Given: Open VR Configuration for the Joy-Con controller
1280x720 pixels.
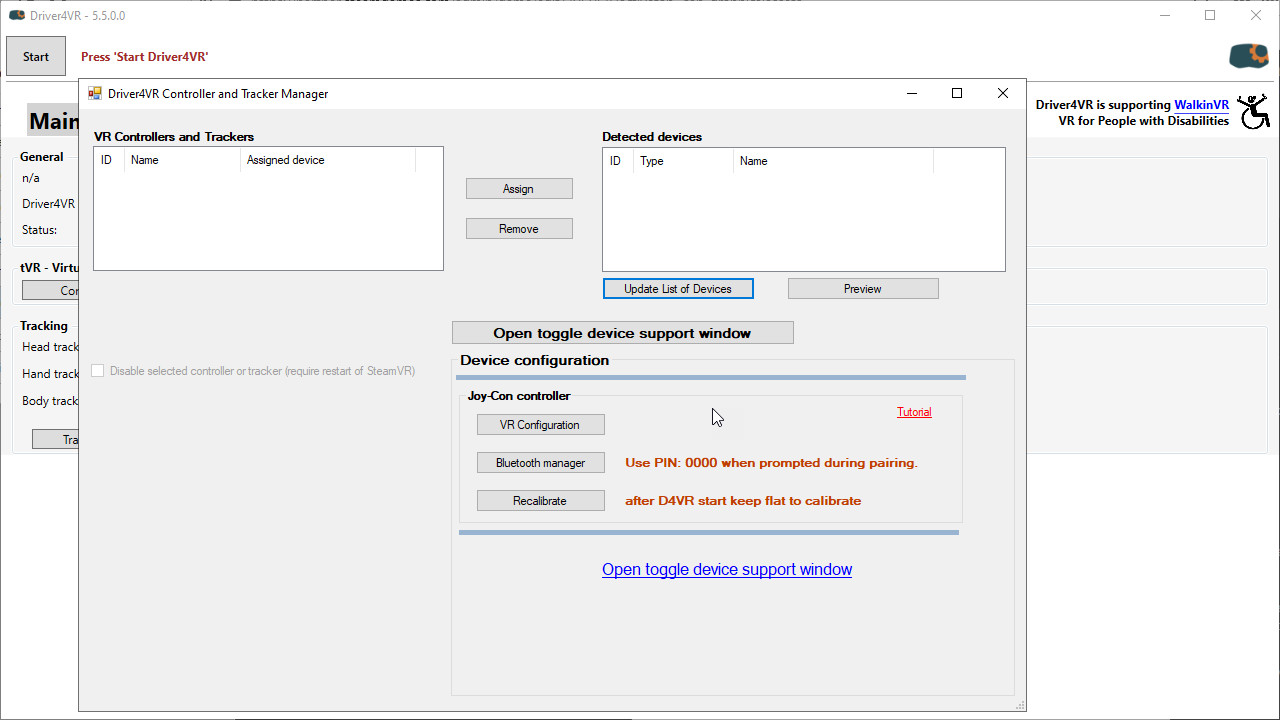Looking at the screenshot, I should (x=540, y=424).
